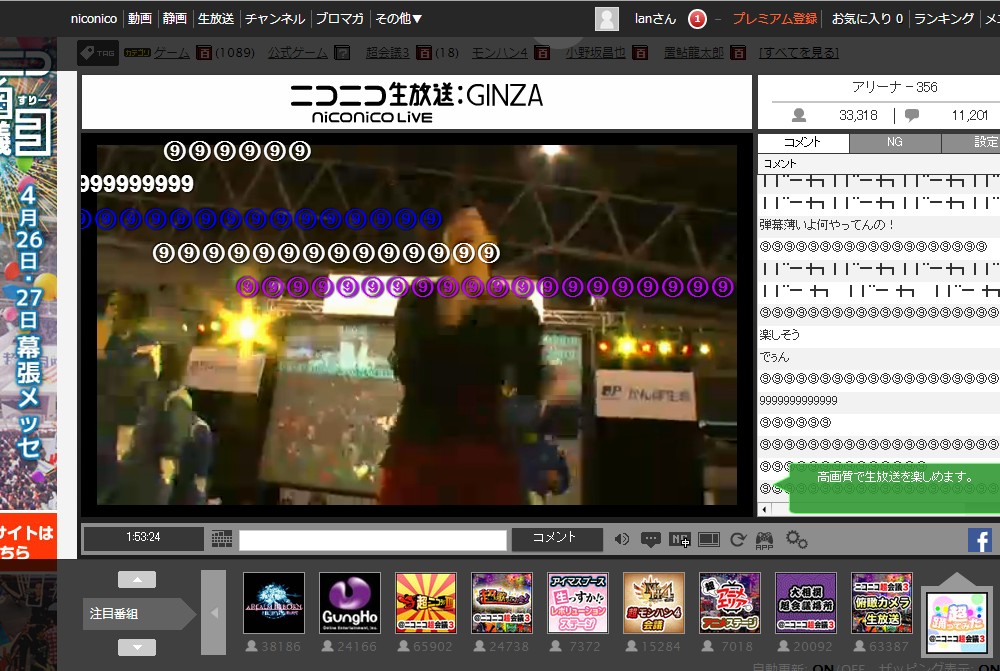The width and height of the screenshot is (1000, 671).
Task: Select the コメント tab in side panel
Action: pyautogui.click(x=803, y=142)
